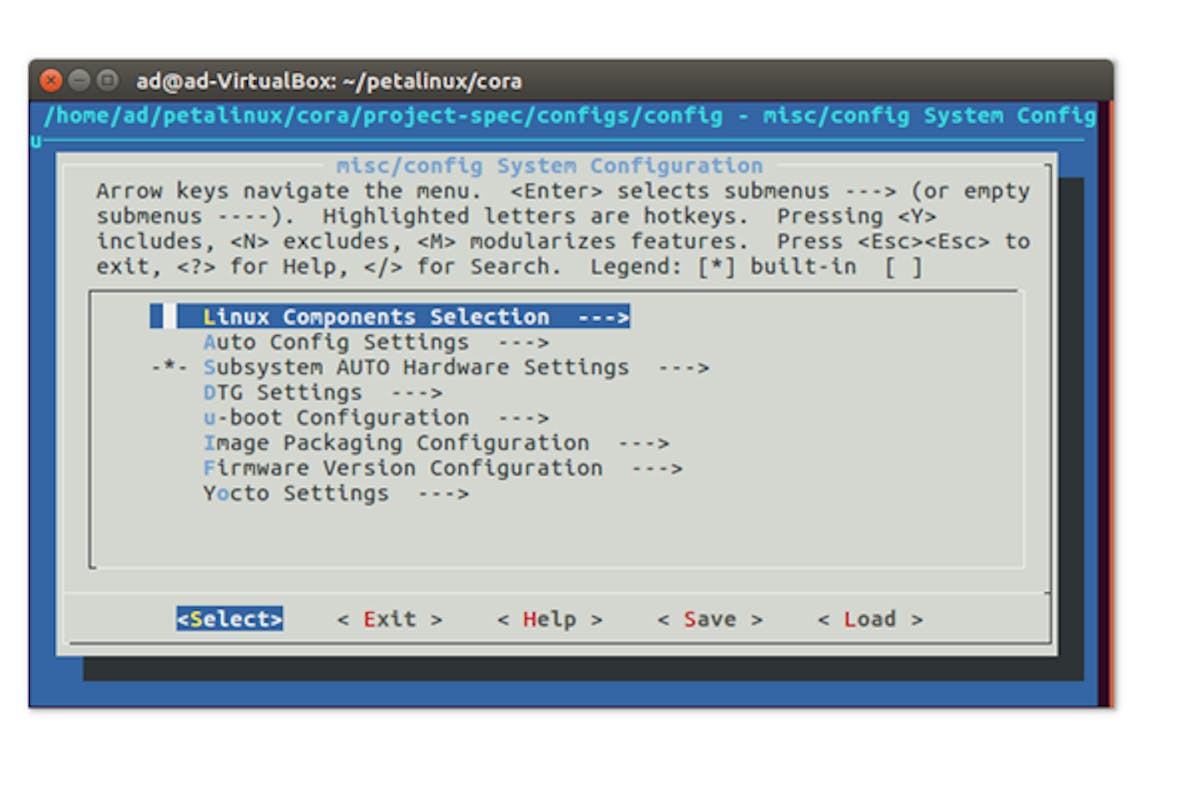Click the arrow after Firmware Version Configuration

tap(657, 468)
